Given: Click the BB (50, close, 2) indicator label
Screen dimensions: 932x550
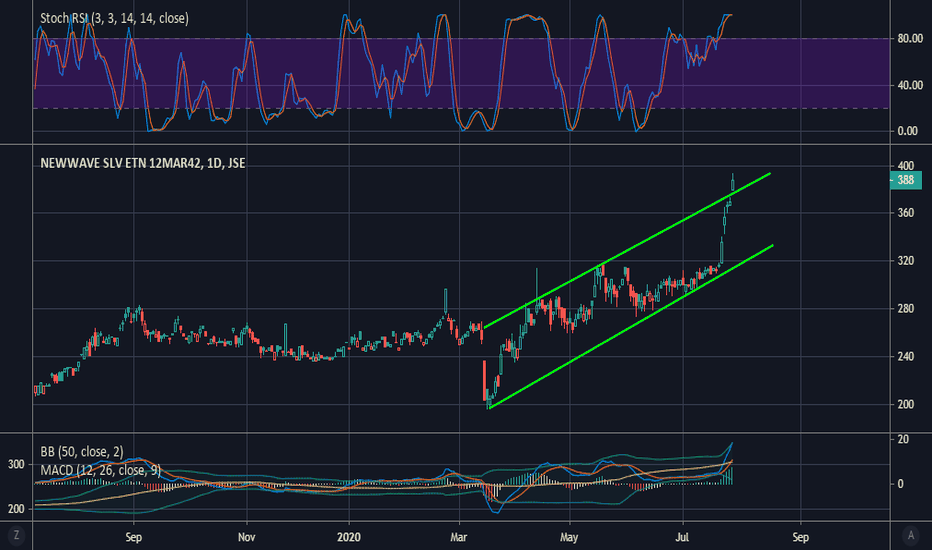Looking at the screenshot, I should 82,452.
